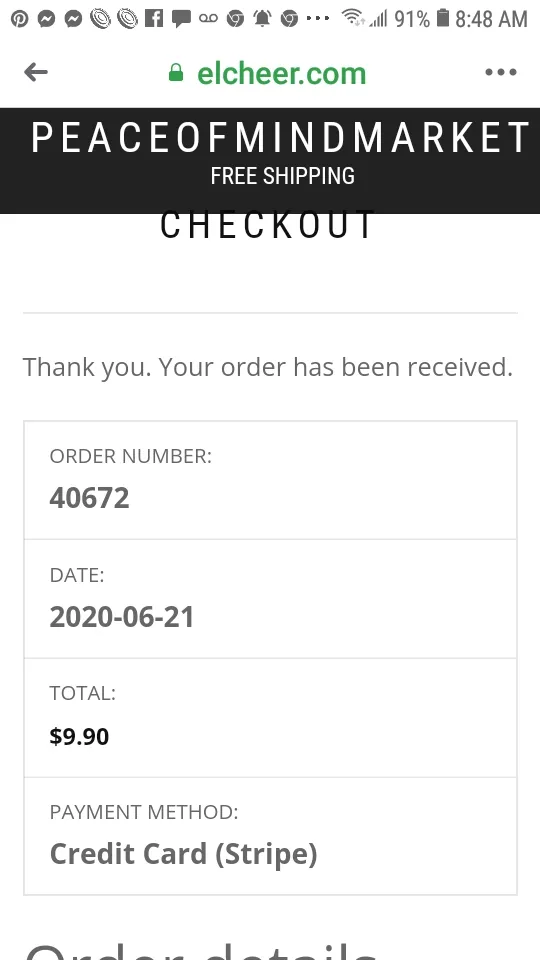This screenshot has height=960, width=540.
Task: Tap the first Messenger notification icon
Action: (46, 19)
